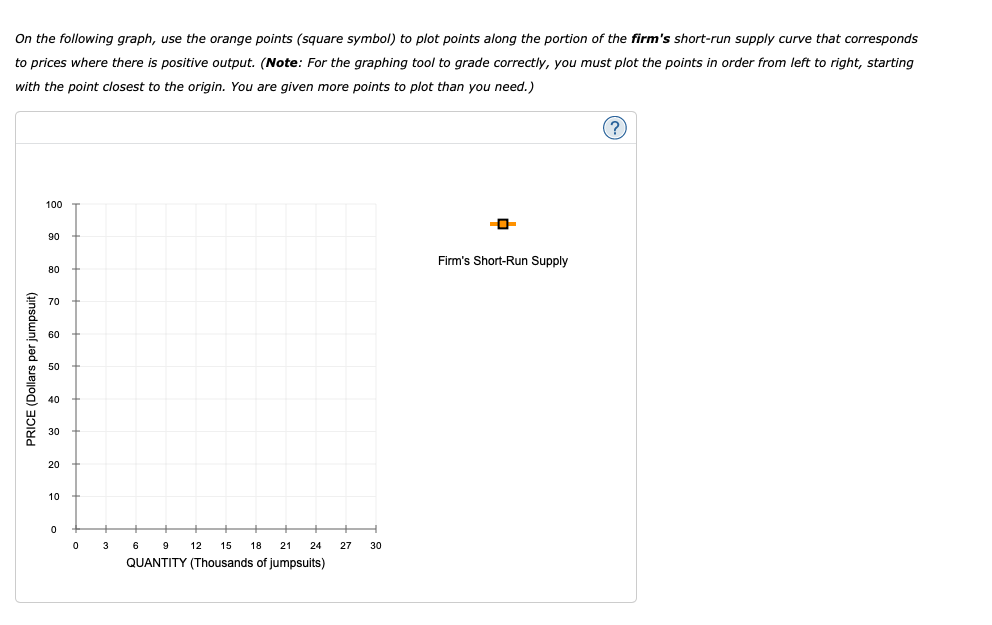
Task: Place a point at quantity 15, price 50
Action: click(x=225, y=366)
